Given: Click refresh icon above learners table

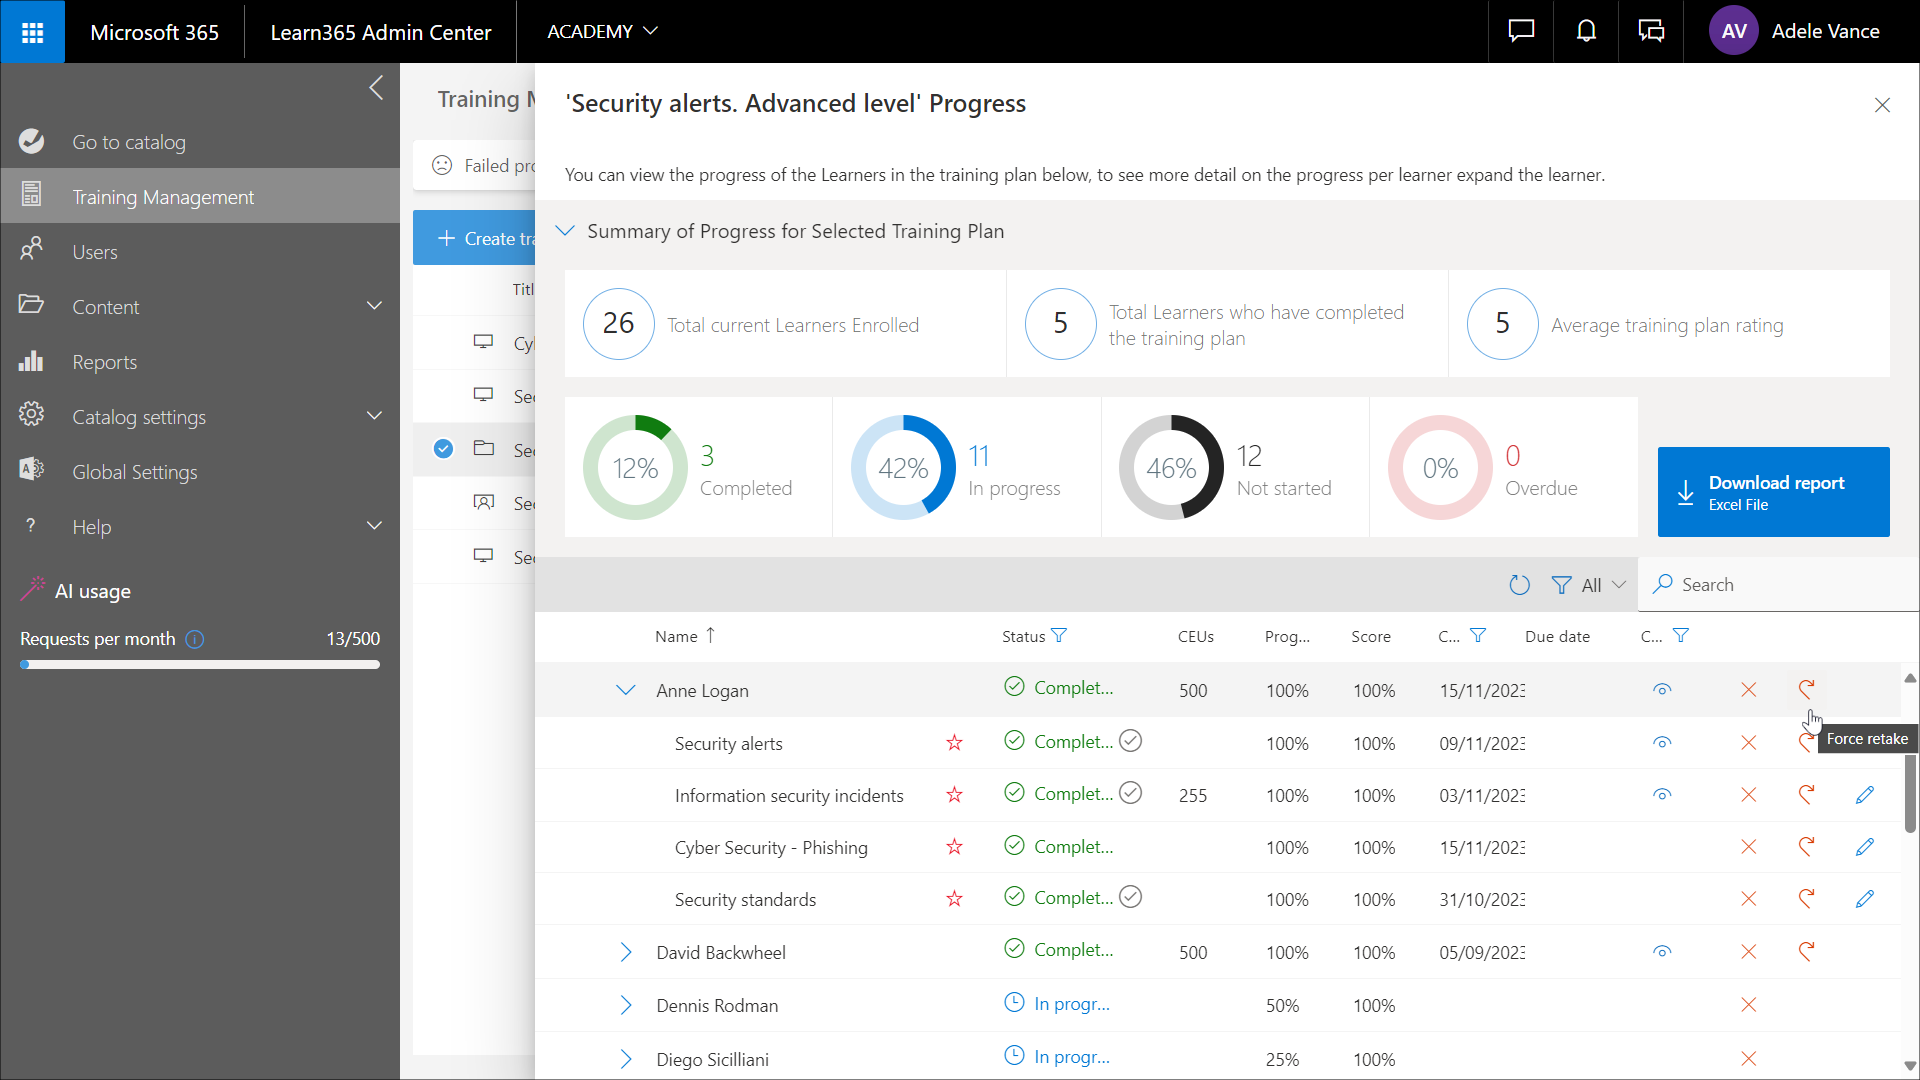Looking at the screenshot, I should 1519,585.
